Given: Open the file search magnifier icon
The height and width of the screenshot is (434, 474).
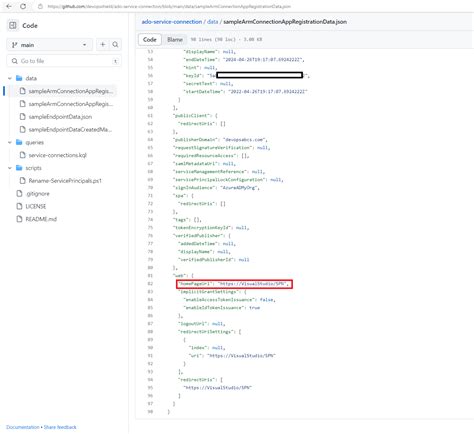Looking at the screenshot, I should pyautogui.click(x=115, y=44).
